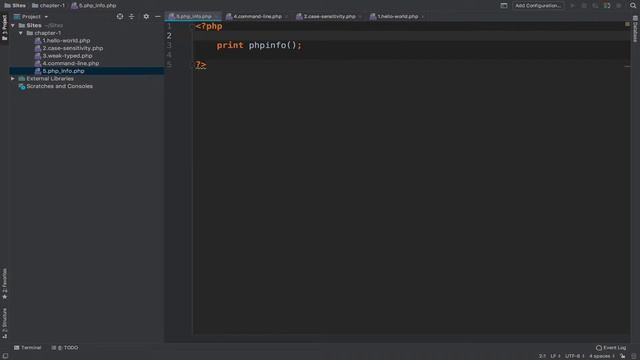Click the Scratches and Consoles icon

tap(22, 87)
